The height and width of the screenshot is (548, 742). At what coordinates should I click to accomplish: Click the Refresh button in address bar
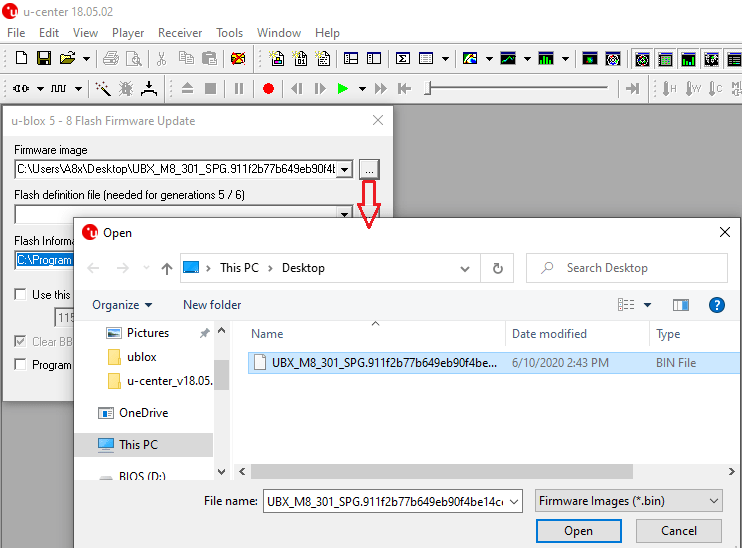pos(497,268)
